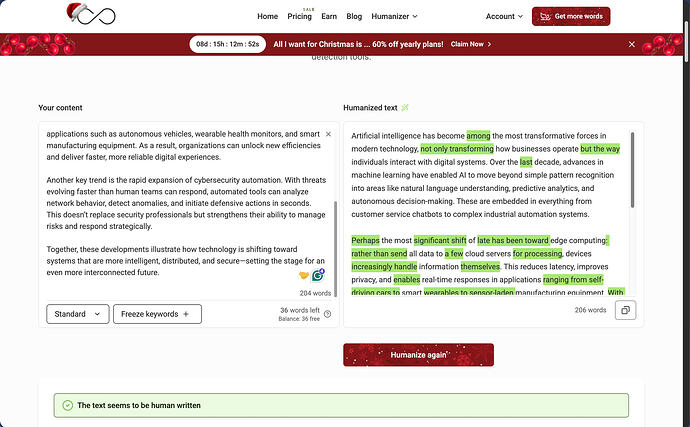Screen dimensions: 690x427
Task: Click highlighted word 'Perhaps'
Action: pos(365,240)
